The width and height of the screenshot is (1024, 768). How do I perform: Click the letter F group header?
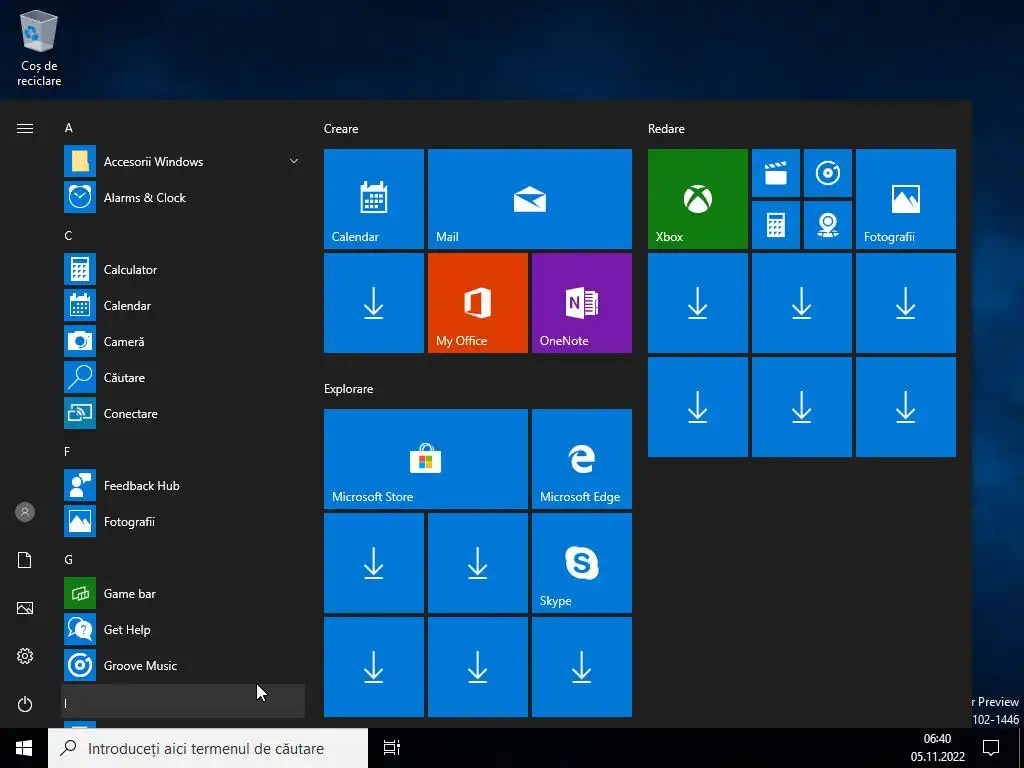[67, 452]
